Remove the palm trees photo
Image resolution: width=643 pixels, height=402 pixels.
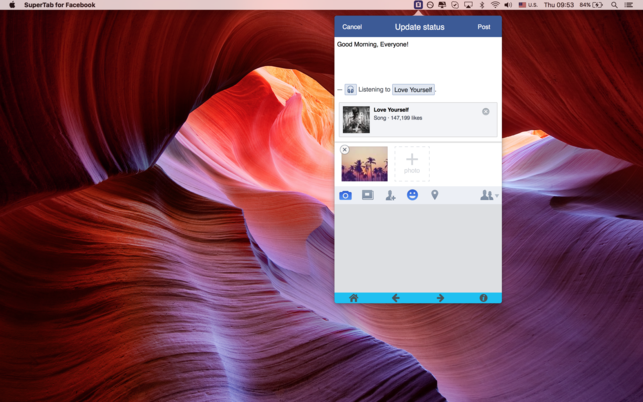344,150
